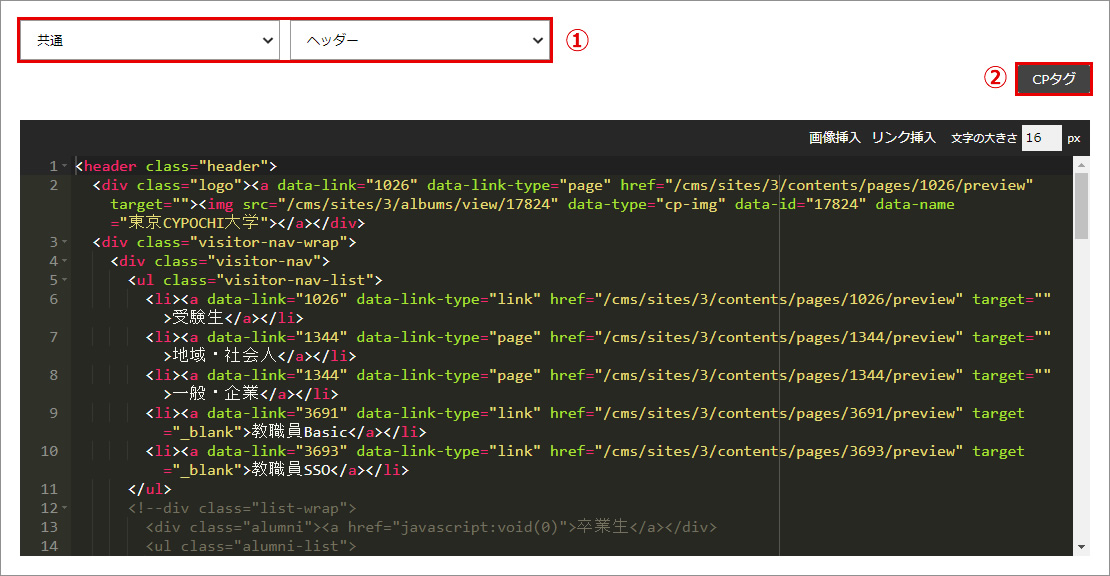The height and width of the screenshot is (576, 1110).
Task: Click the text 地域・社会人 in line 7
Action: (224, 356)
